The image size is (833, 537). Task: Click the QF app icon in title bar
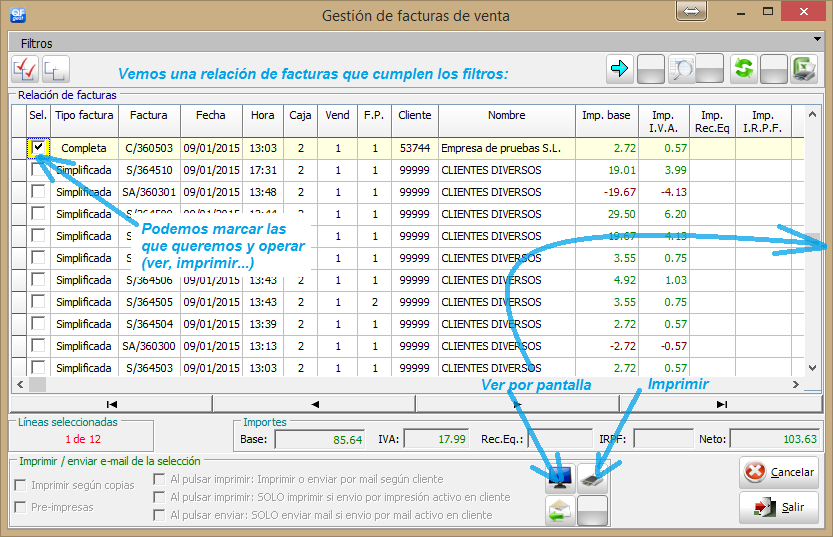[18, 14]
